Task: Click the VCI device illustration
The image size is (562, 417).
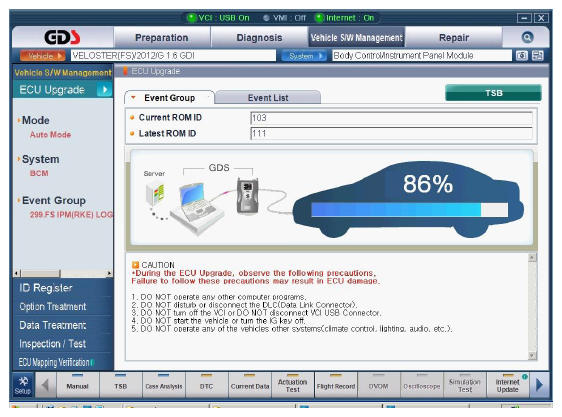Action: pyautogui.click(x=247, y=195)
